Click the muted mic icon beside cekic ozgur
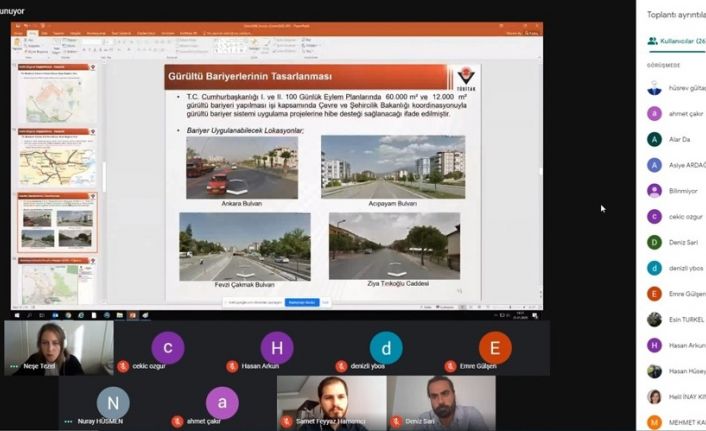The height and width of the screenshot is (431, 706). 123,367
